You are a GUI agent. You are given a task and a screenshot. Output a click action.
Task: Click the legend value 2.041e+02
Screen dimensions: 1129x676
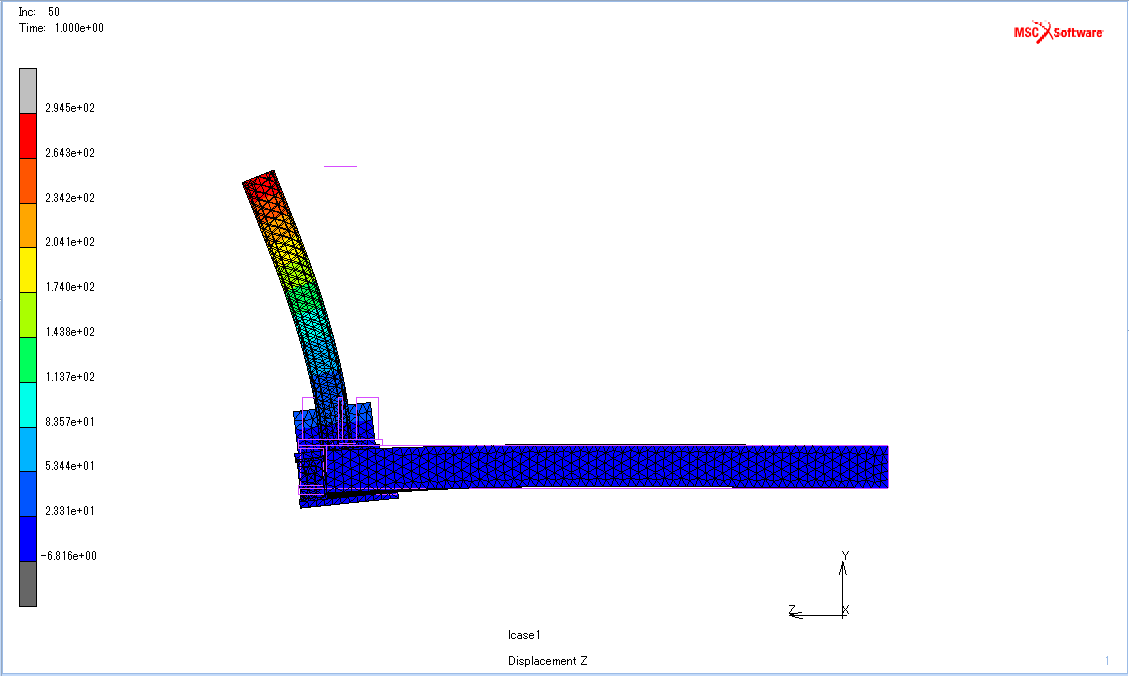70,242
